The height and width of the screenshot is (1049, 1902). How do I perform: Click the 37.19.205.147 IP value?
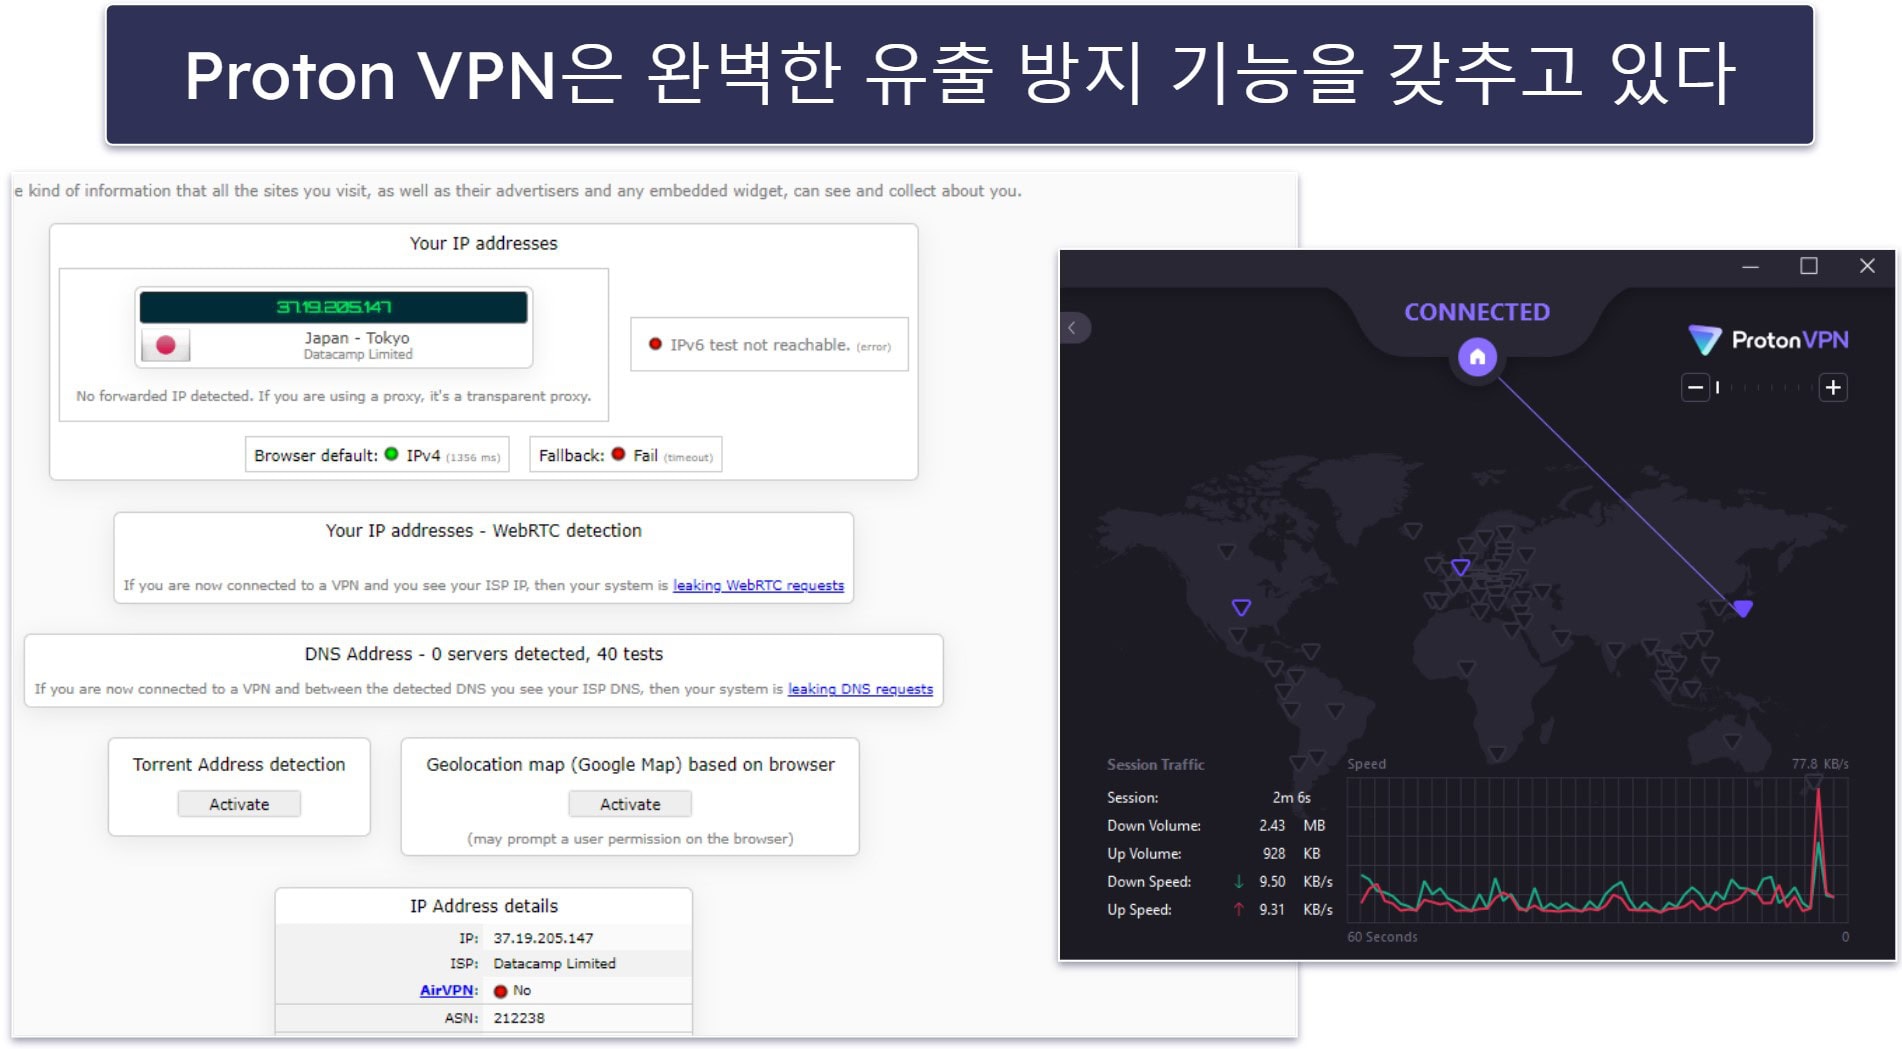point(543,938)
